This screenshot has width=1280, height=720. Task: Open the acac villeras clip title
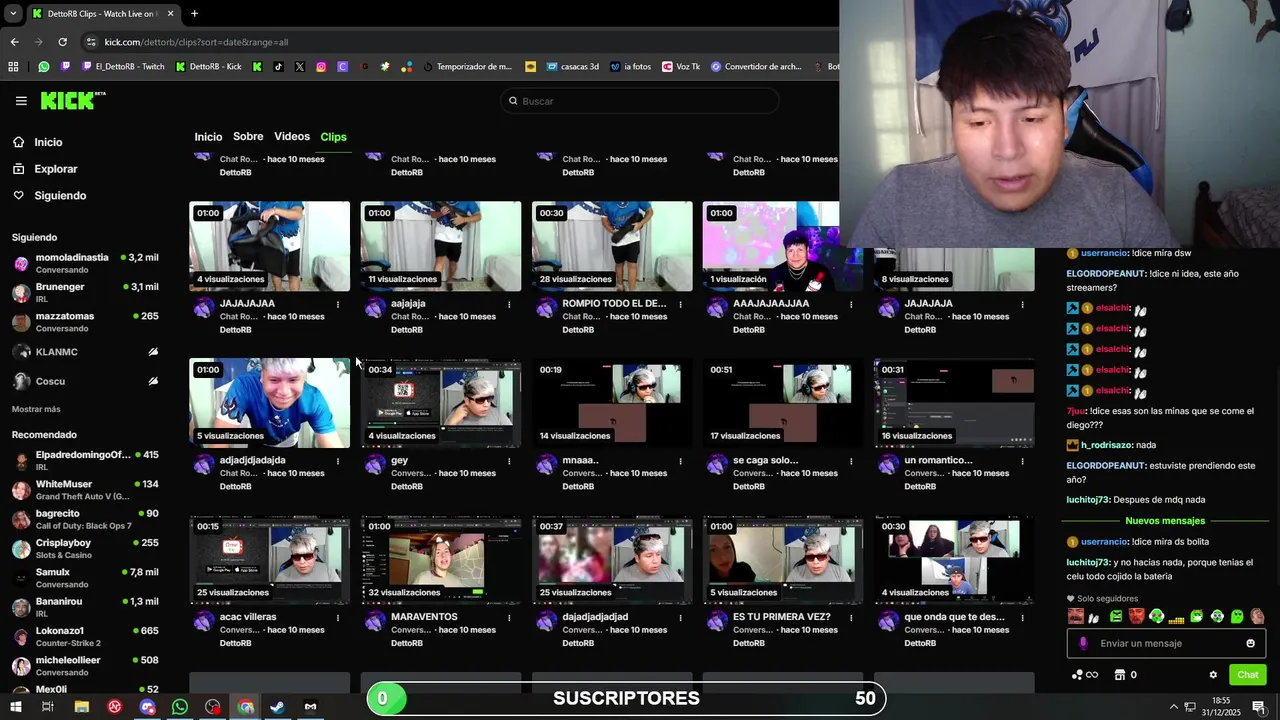click(x=247, y=617)
